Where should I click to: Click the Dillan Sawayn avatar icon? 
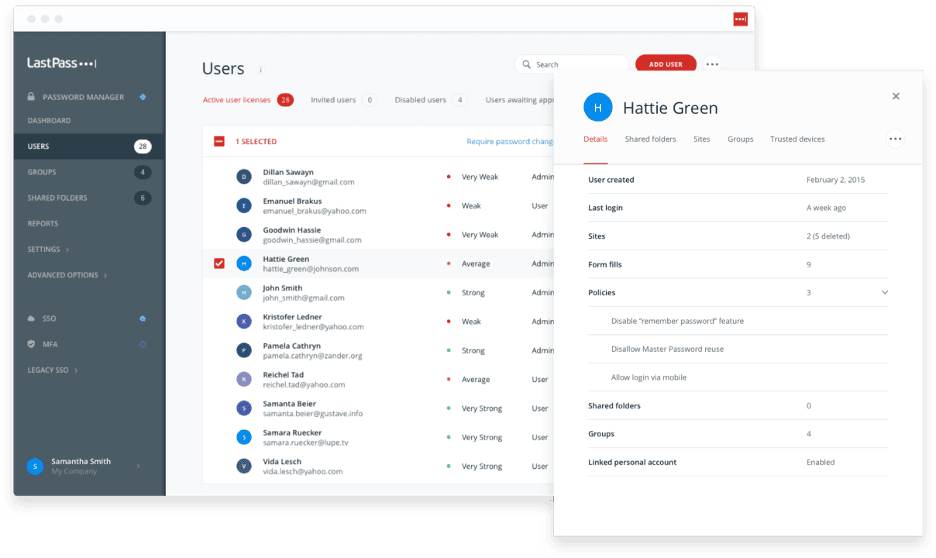[243, 176]
